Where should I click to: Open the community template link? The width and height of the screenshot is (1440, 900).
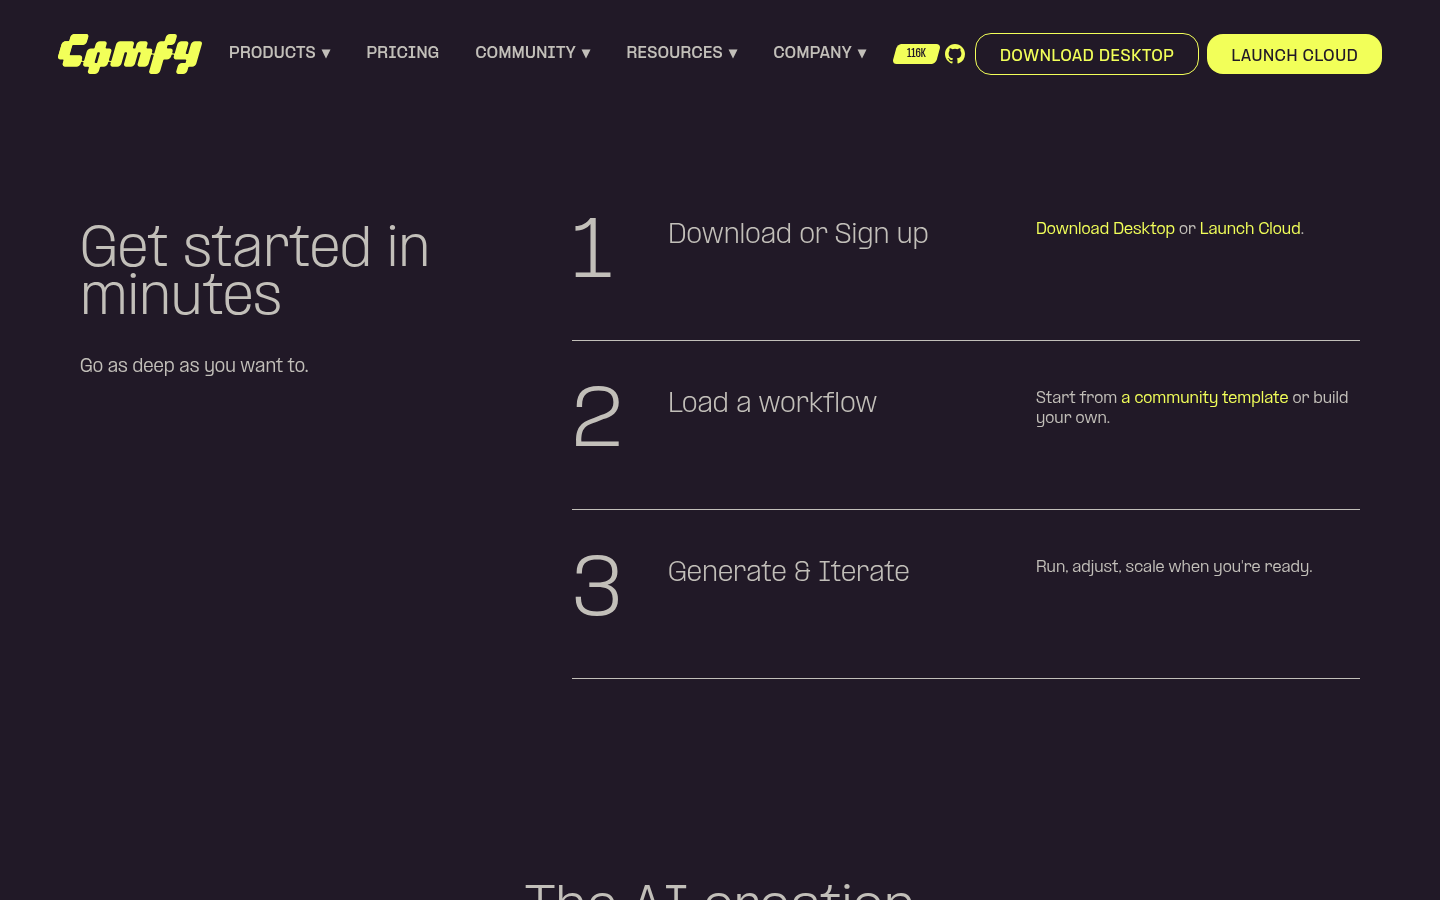click(1204, 398)
